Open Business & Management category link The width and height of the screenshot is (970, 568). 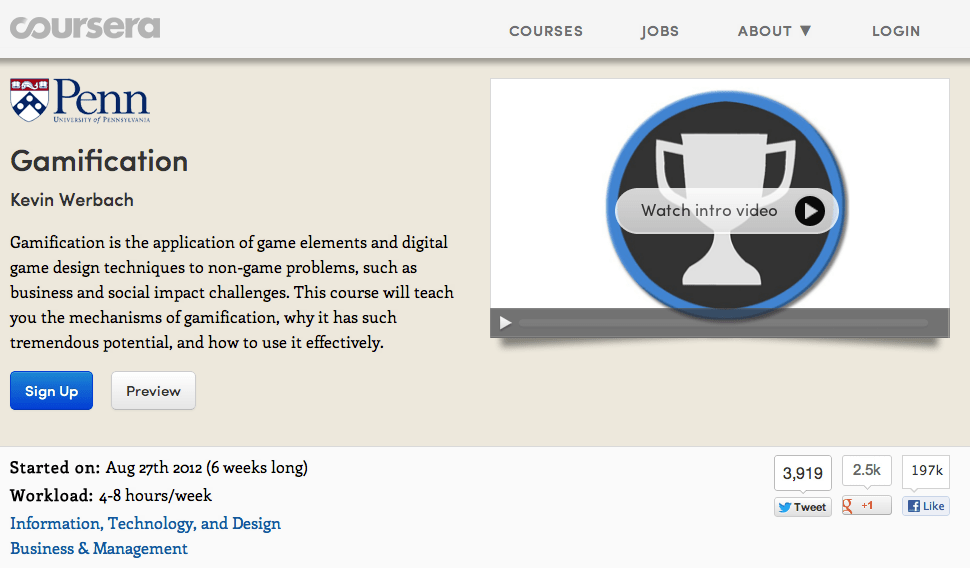99,549
